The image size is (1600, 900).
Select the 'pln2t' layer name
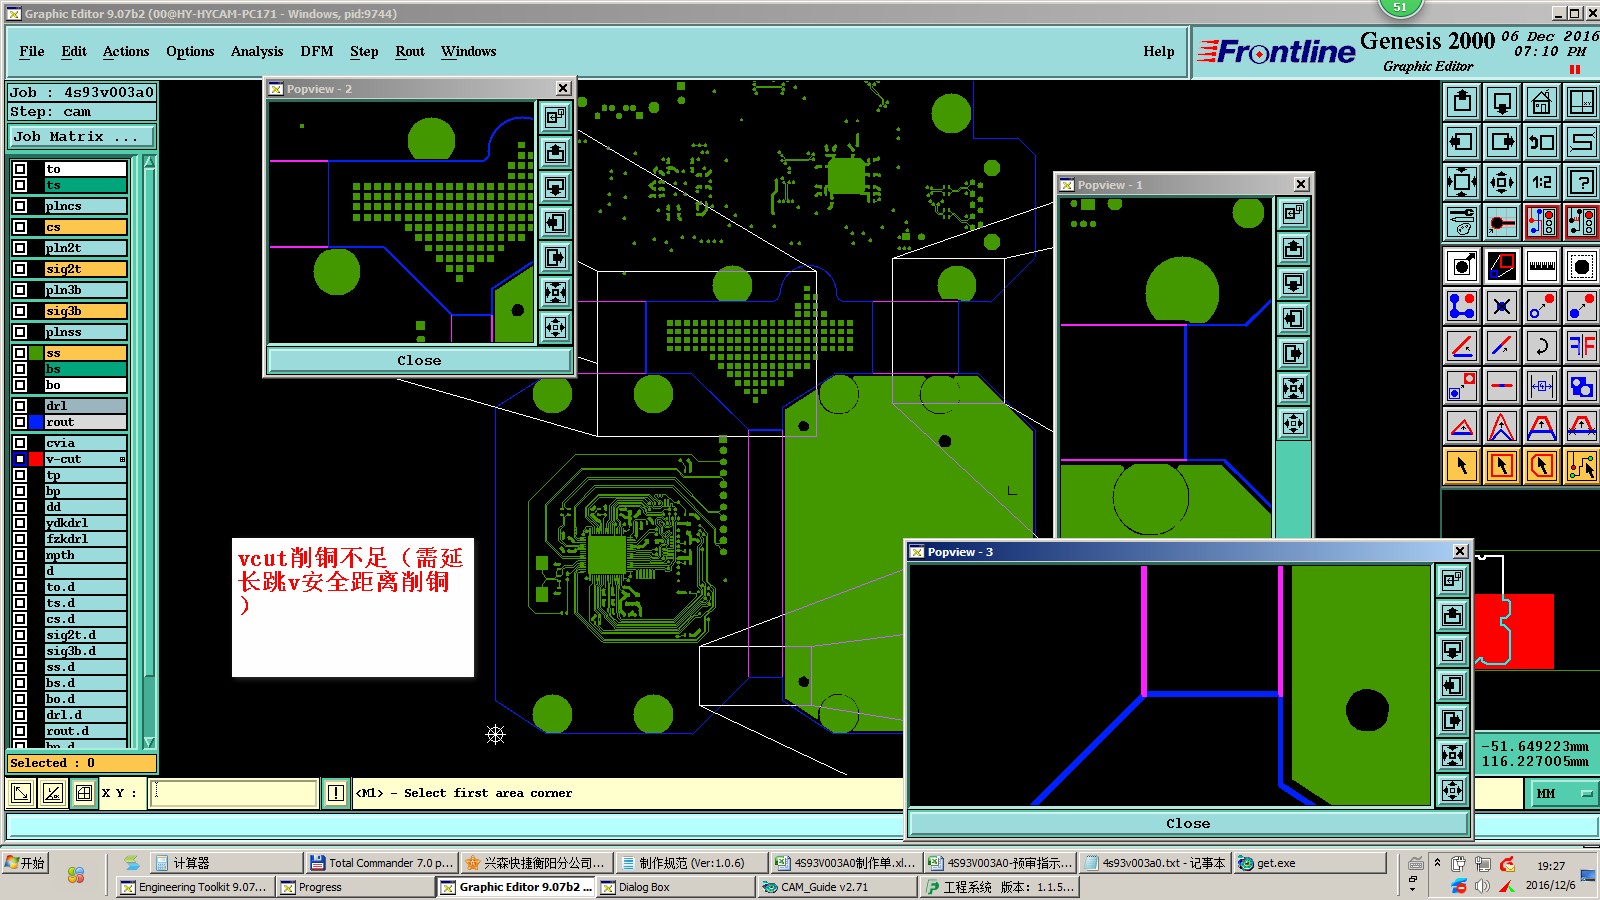(x=86, y=248)
